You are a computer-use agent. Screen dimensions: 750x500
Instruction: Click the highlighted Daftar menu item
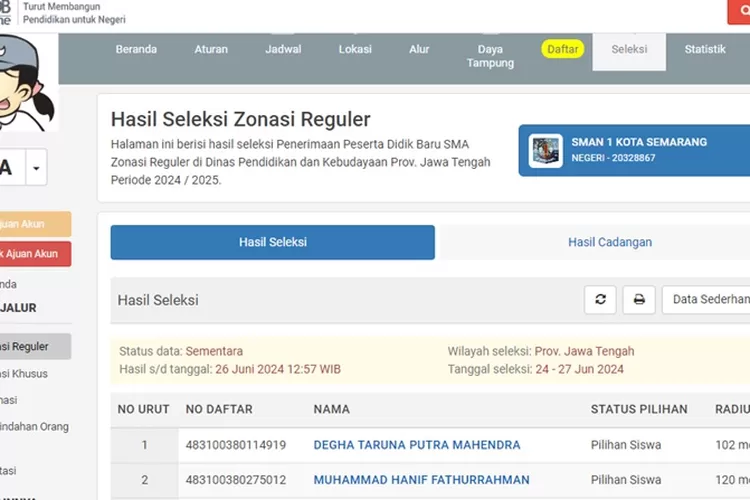[x=562, y=49]
